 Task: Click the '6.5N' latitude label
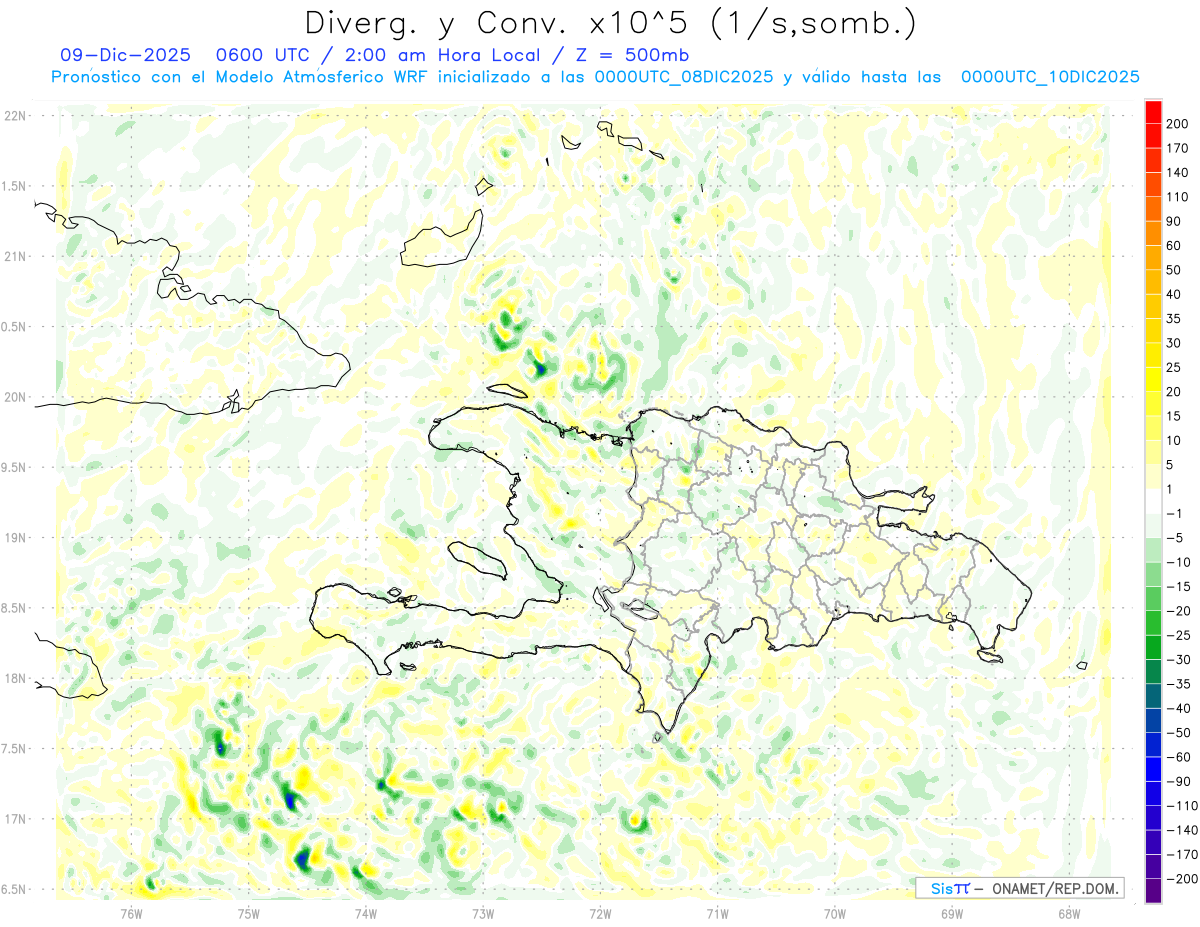click(x=15, y=889)
